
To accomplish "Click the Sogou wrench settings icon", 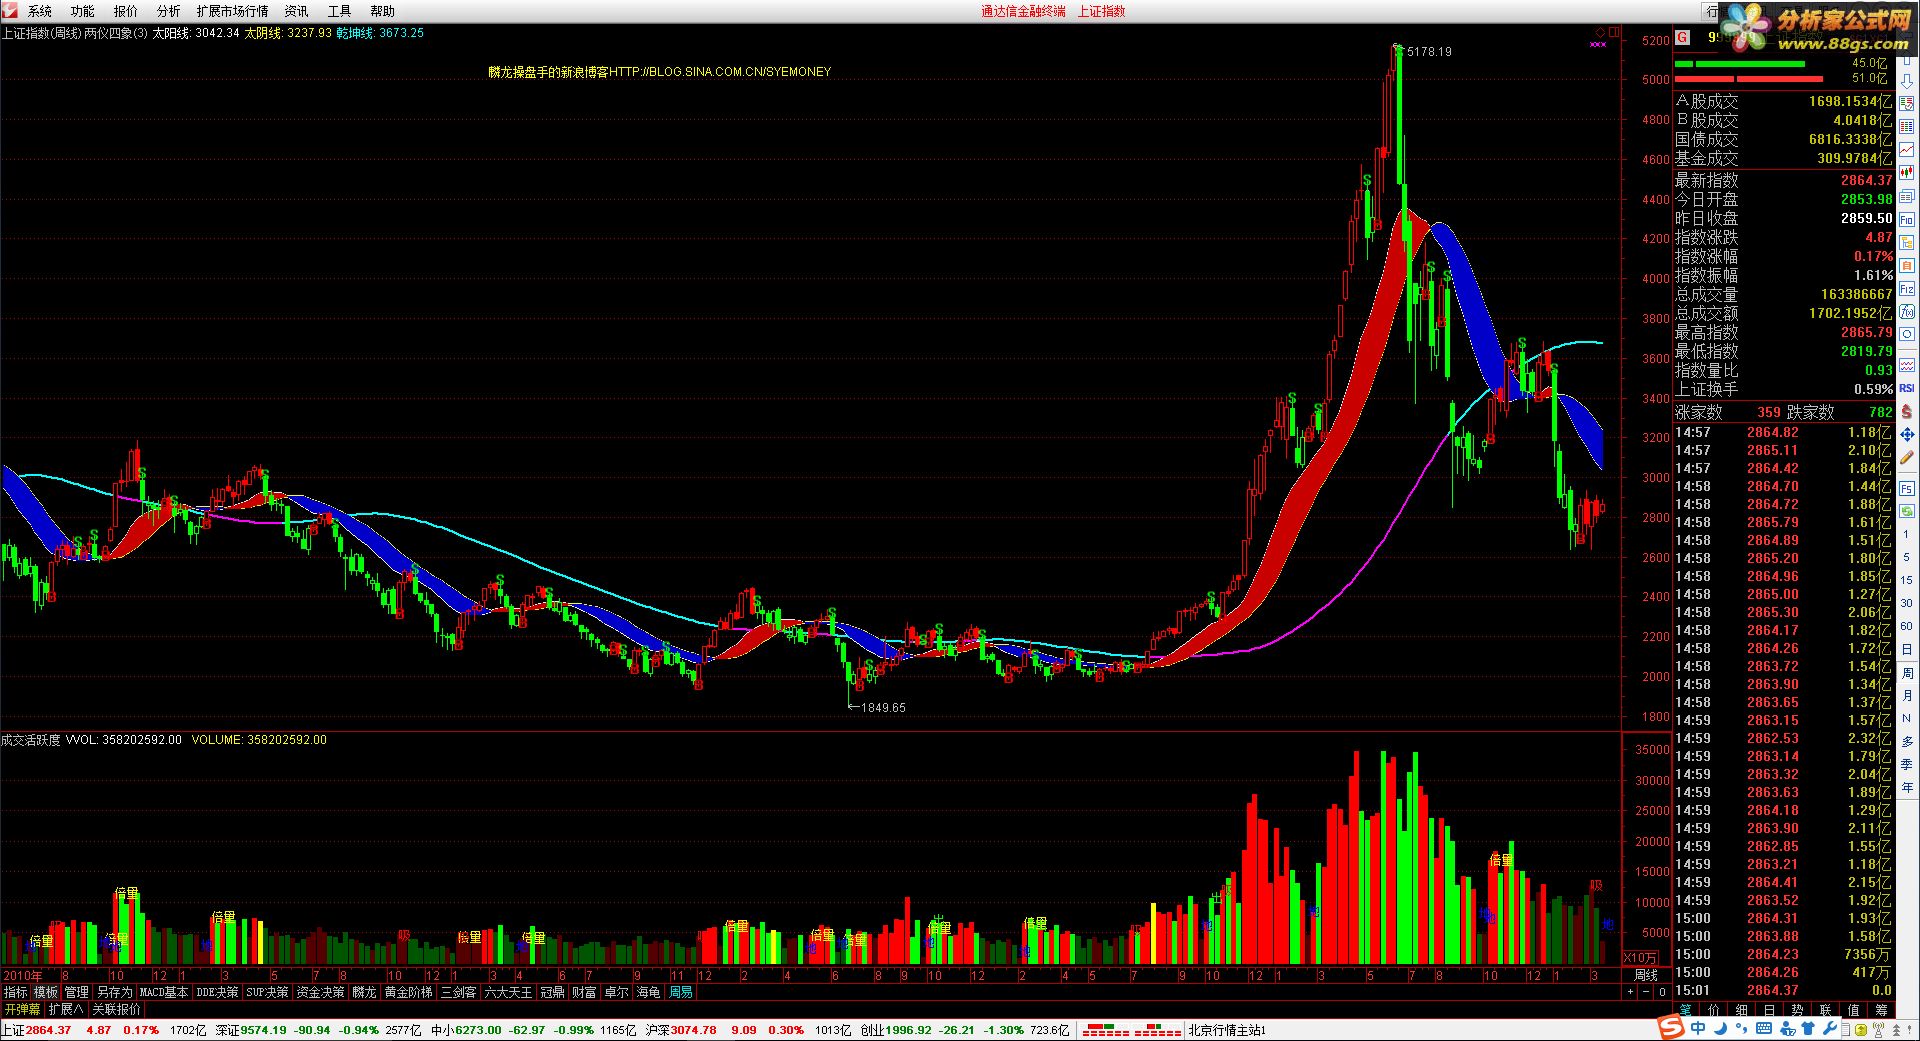I will (1830, 1027).
